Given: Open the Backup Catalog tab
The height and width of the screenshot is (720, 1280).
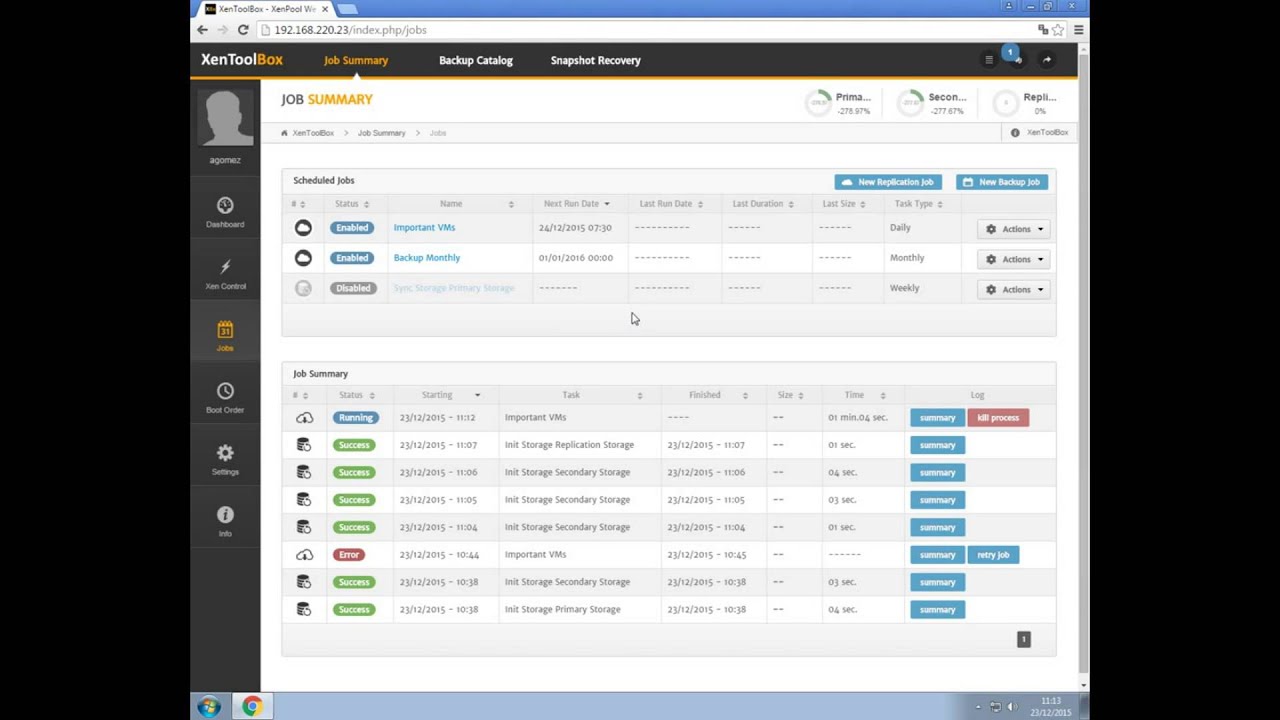Looking at the screenshot, I should point(476,60).
